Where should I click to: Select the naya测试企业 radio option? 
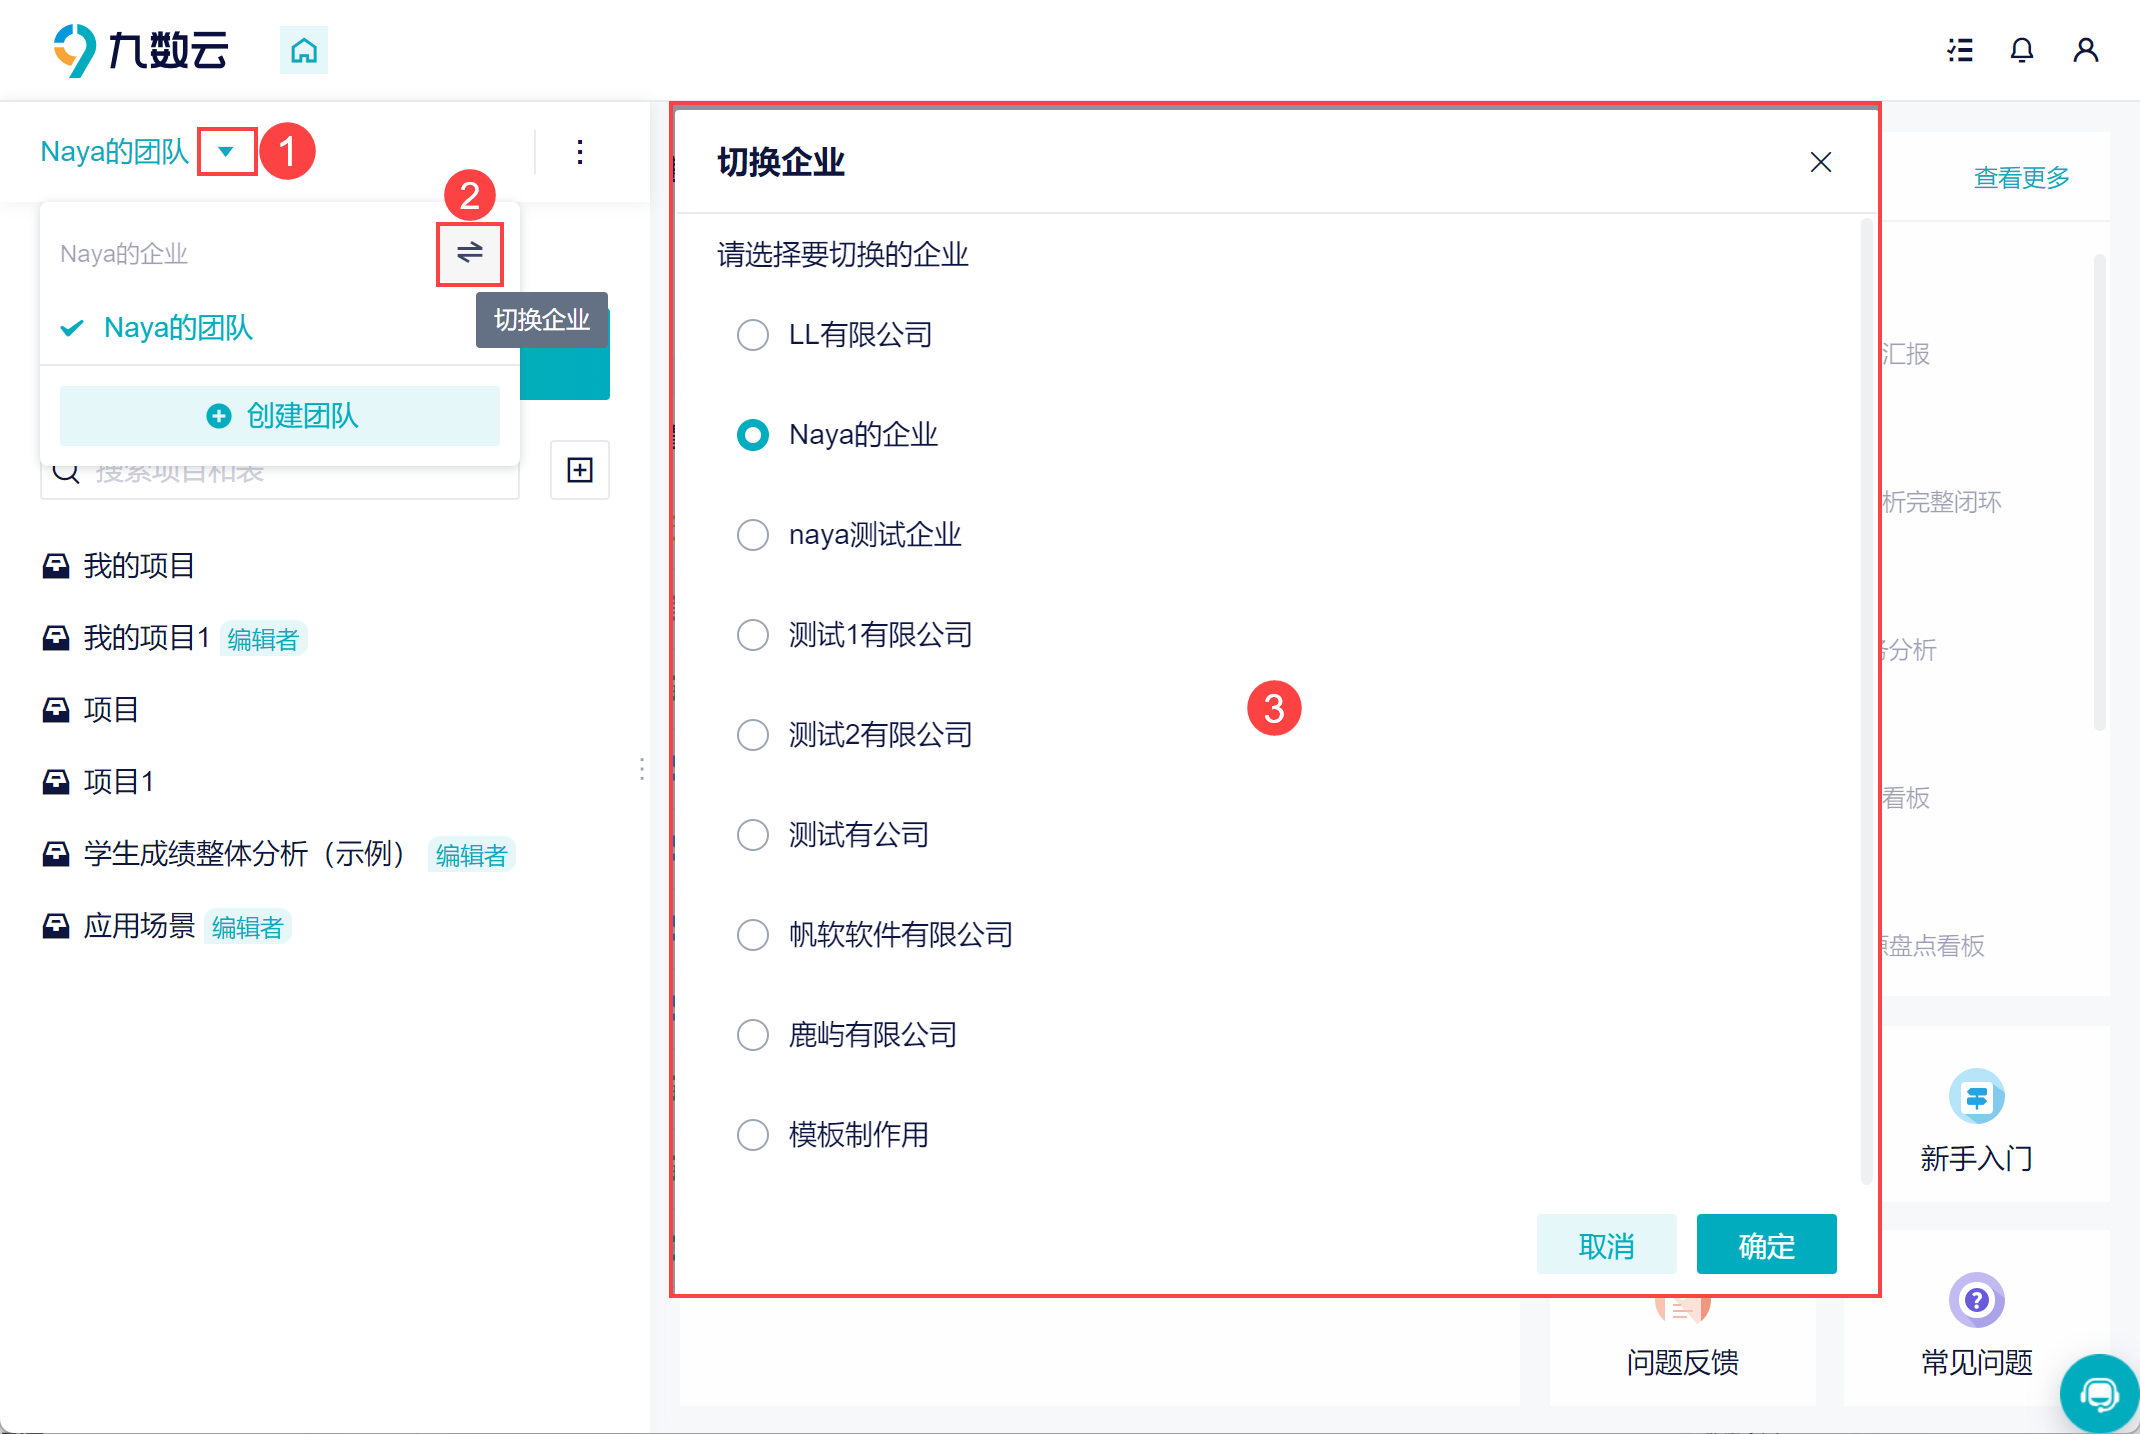click(x=753, y=535)
